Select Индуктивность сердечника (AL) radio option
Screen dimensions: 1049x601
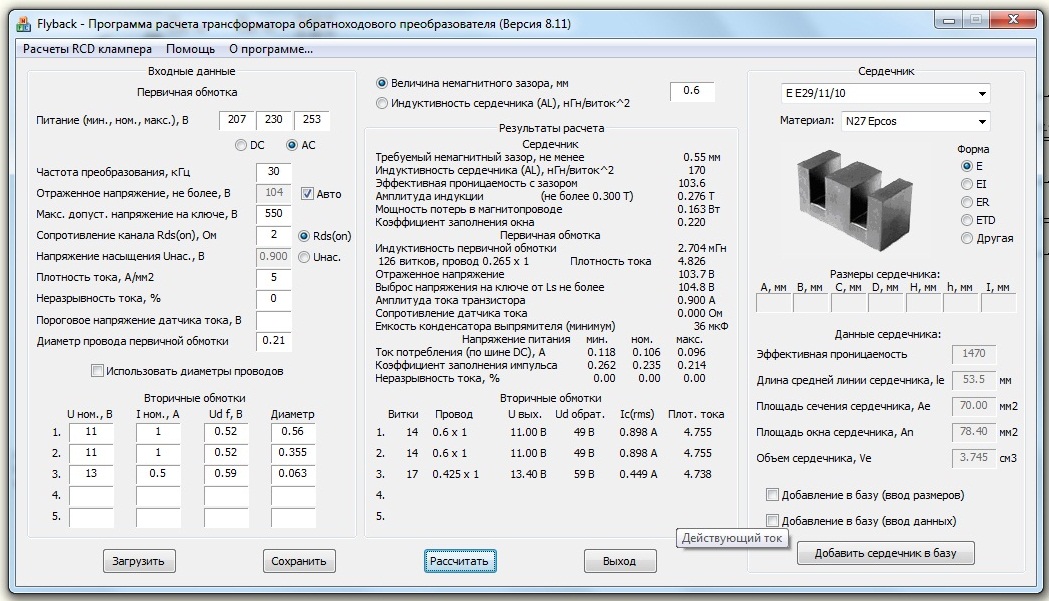coord(382,103)
